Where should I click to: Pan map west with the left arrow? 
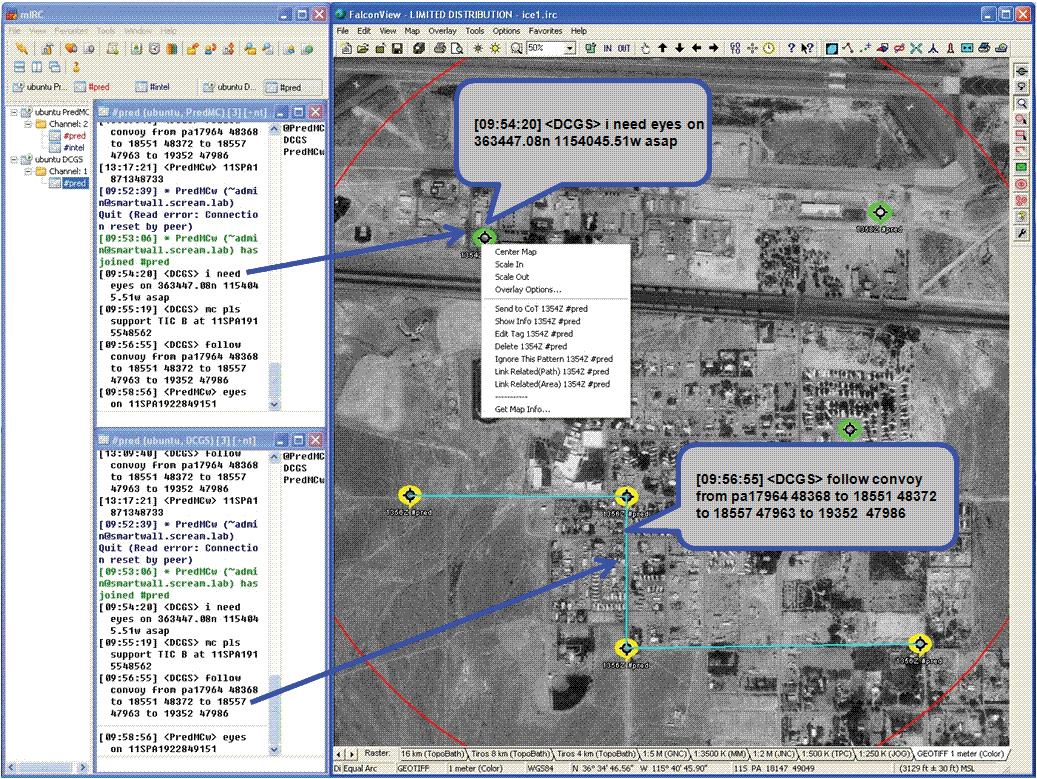[x=696, y=48]
